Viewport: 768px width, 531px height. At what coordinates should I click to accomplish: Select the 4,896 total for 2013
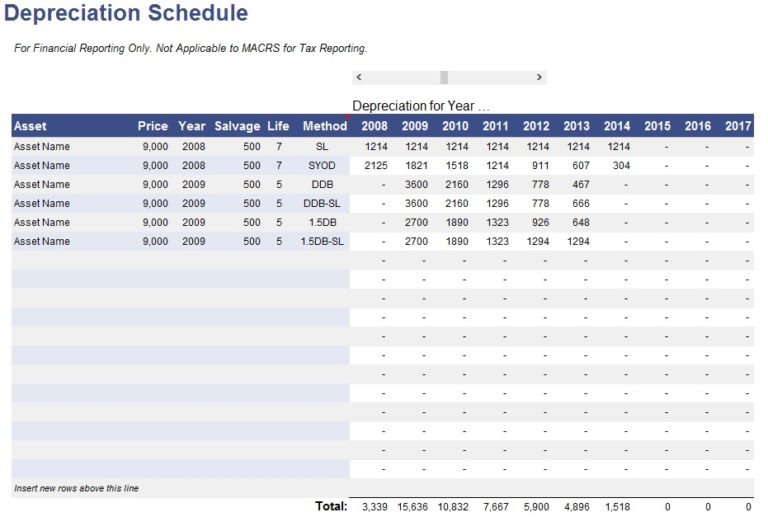577,507
